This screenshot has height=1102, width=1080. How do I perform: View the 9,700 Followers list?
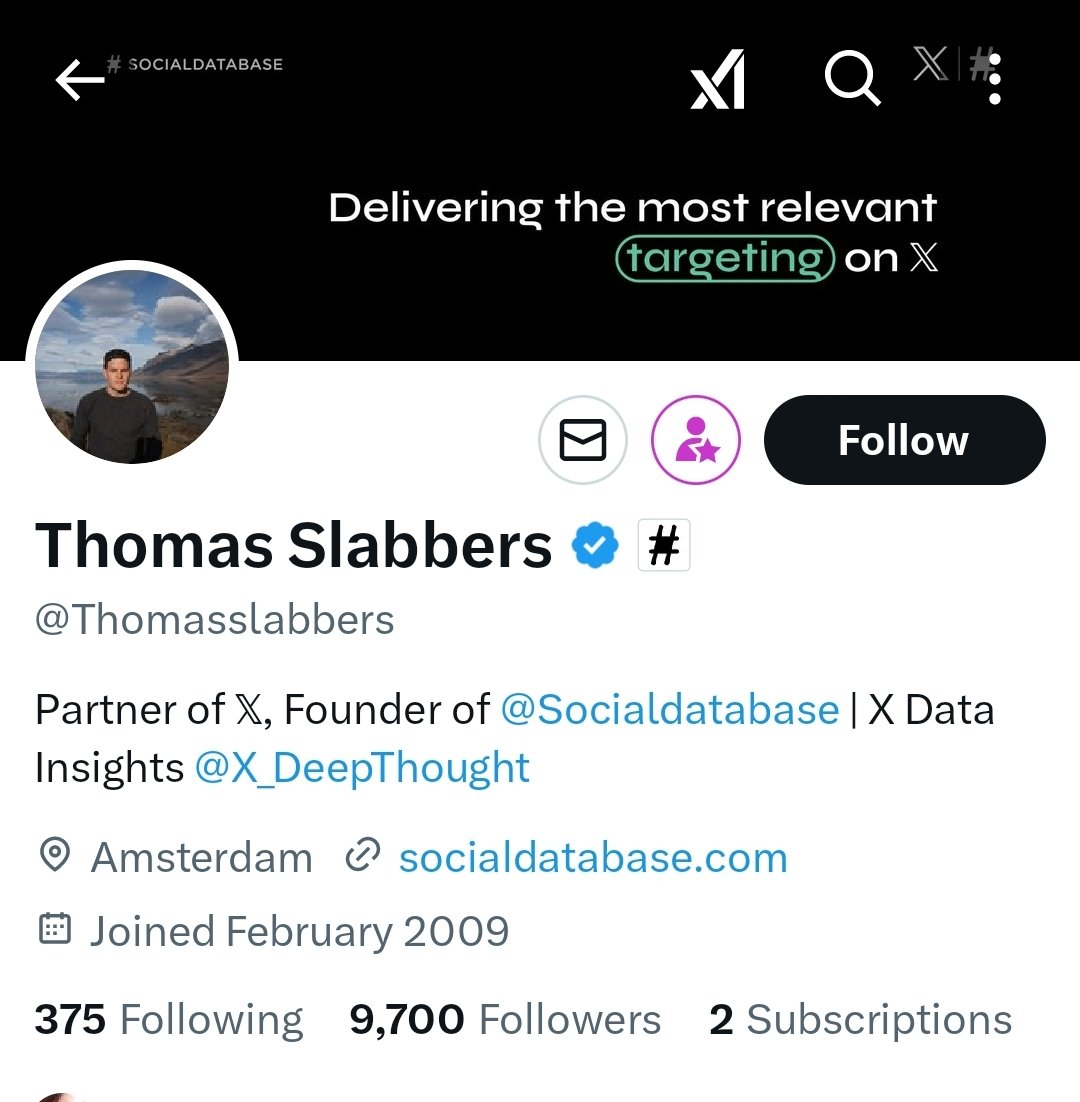point(505,1020)
